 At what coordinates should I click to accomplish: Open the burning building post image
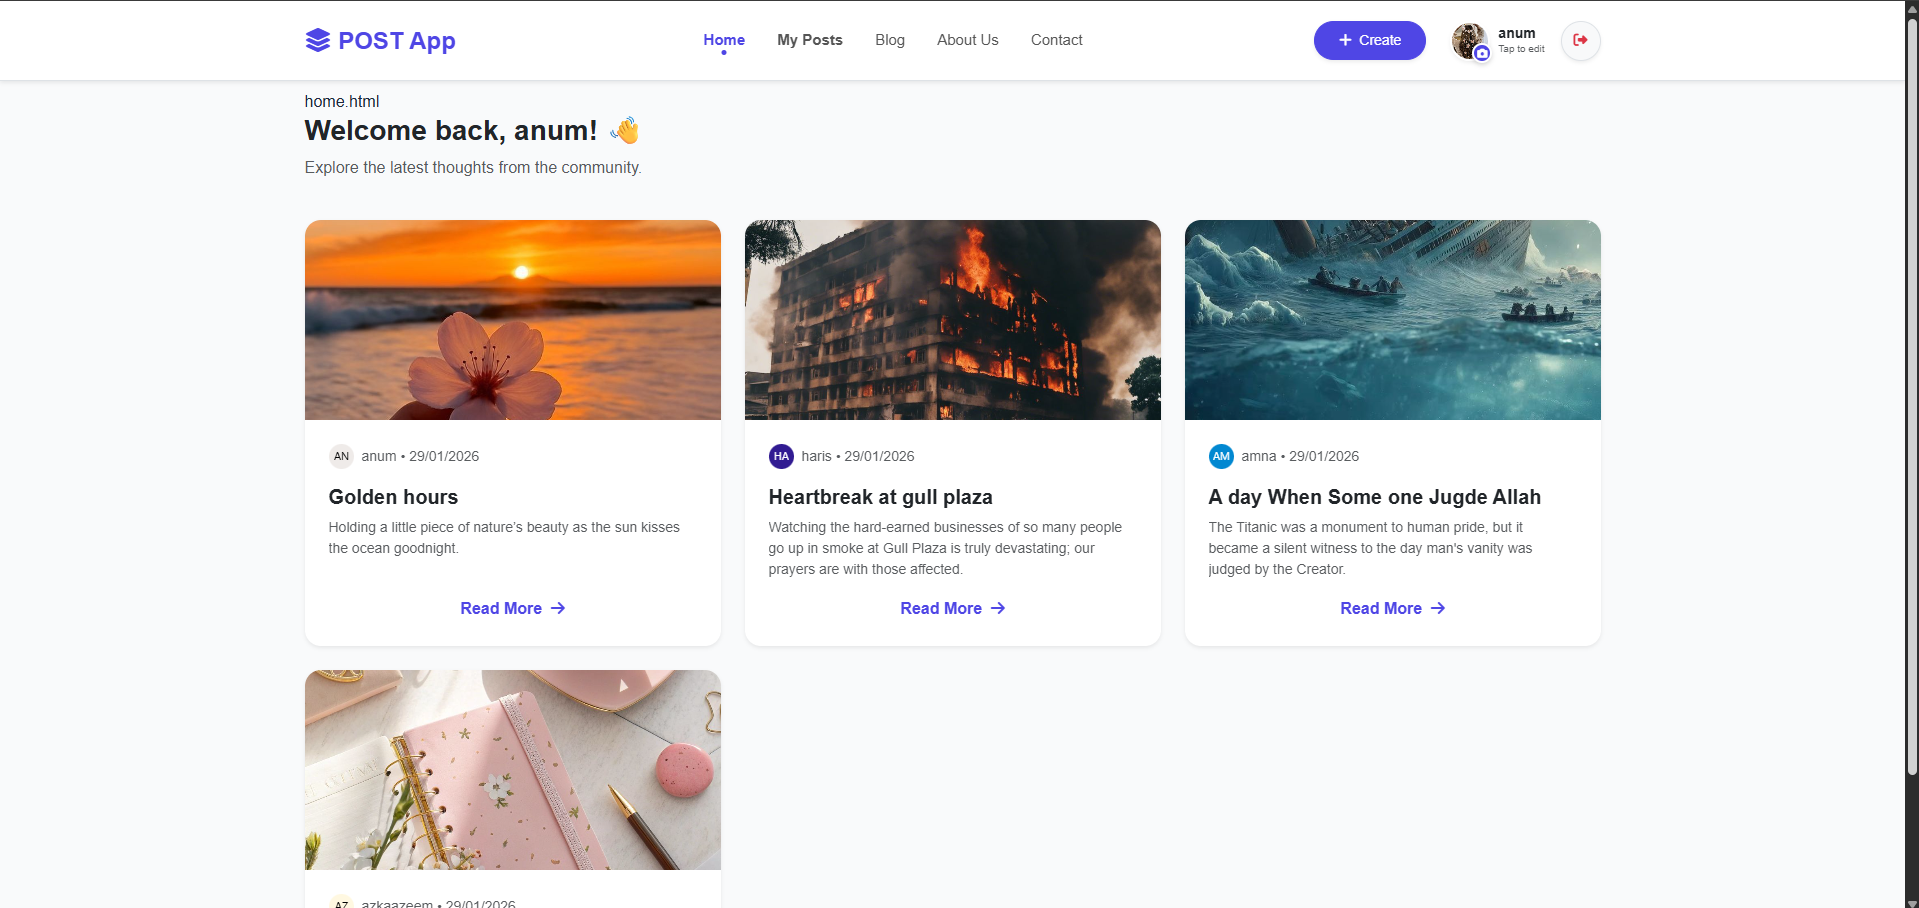(952, 320)
